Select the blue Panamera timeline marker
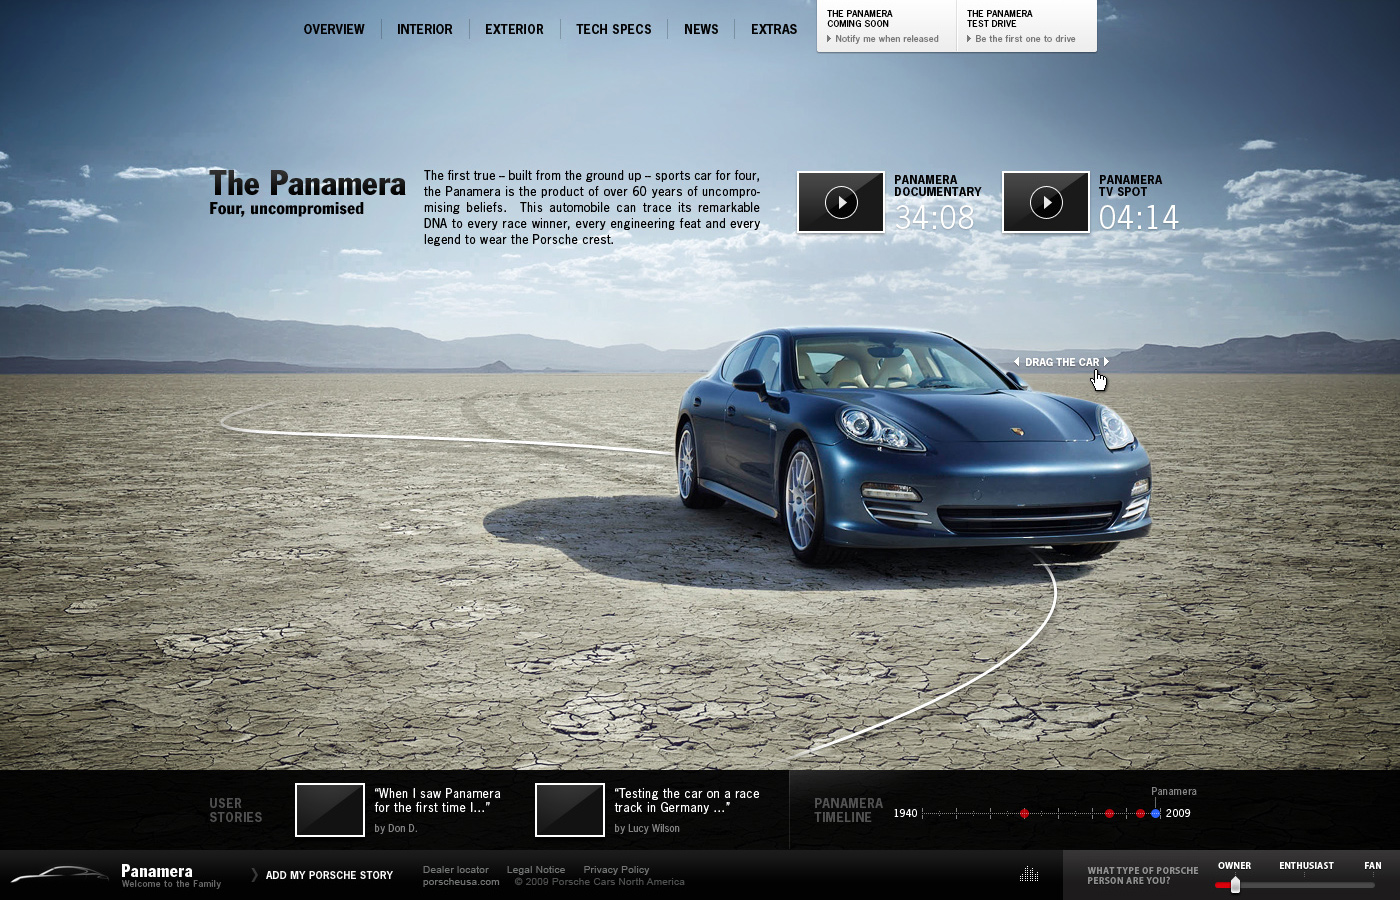 (x=1156, y=814)
